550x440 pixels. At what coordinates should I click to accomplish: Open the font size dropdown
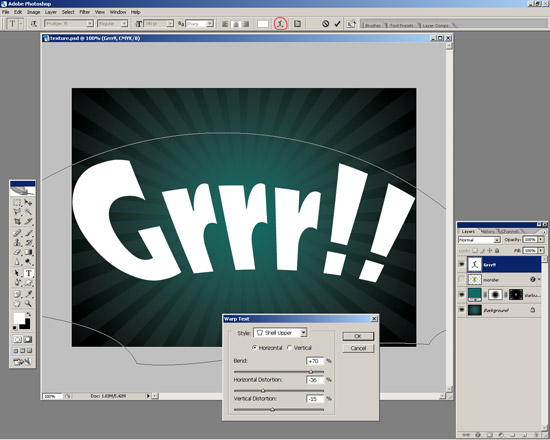click(170, 24)
